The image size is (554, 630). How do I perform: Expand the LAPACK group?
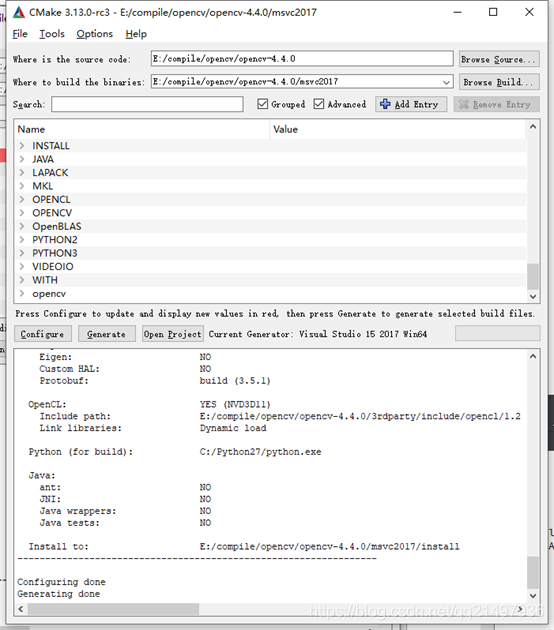point(22,172)
